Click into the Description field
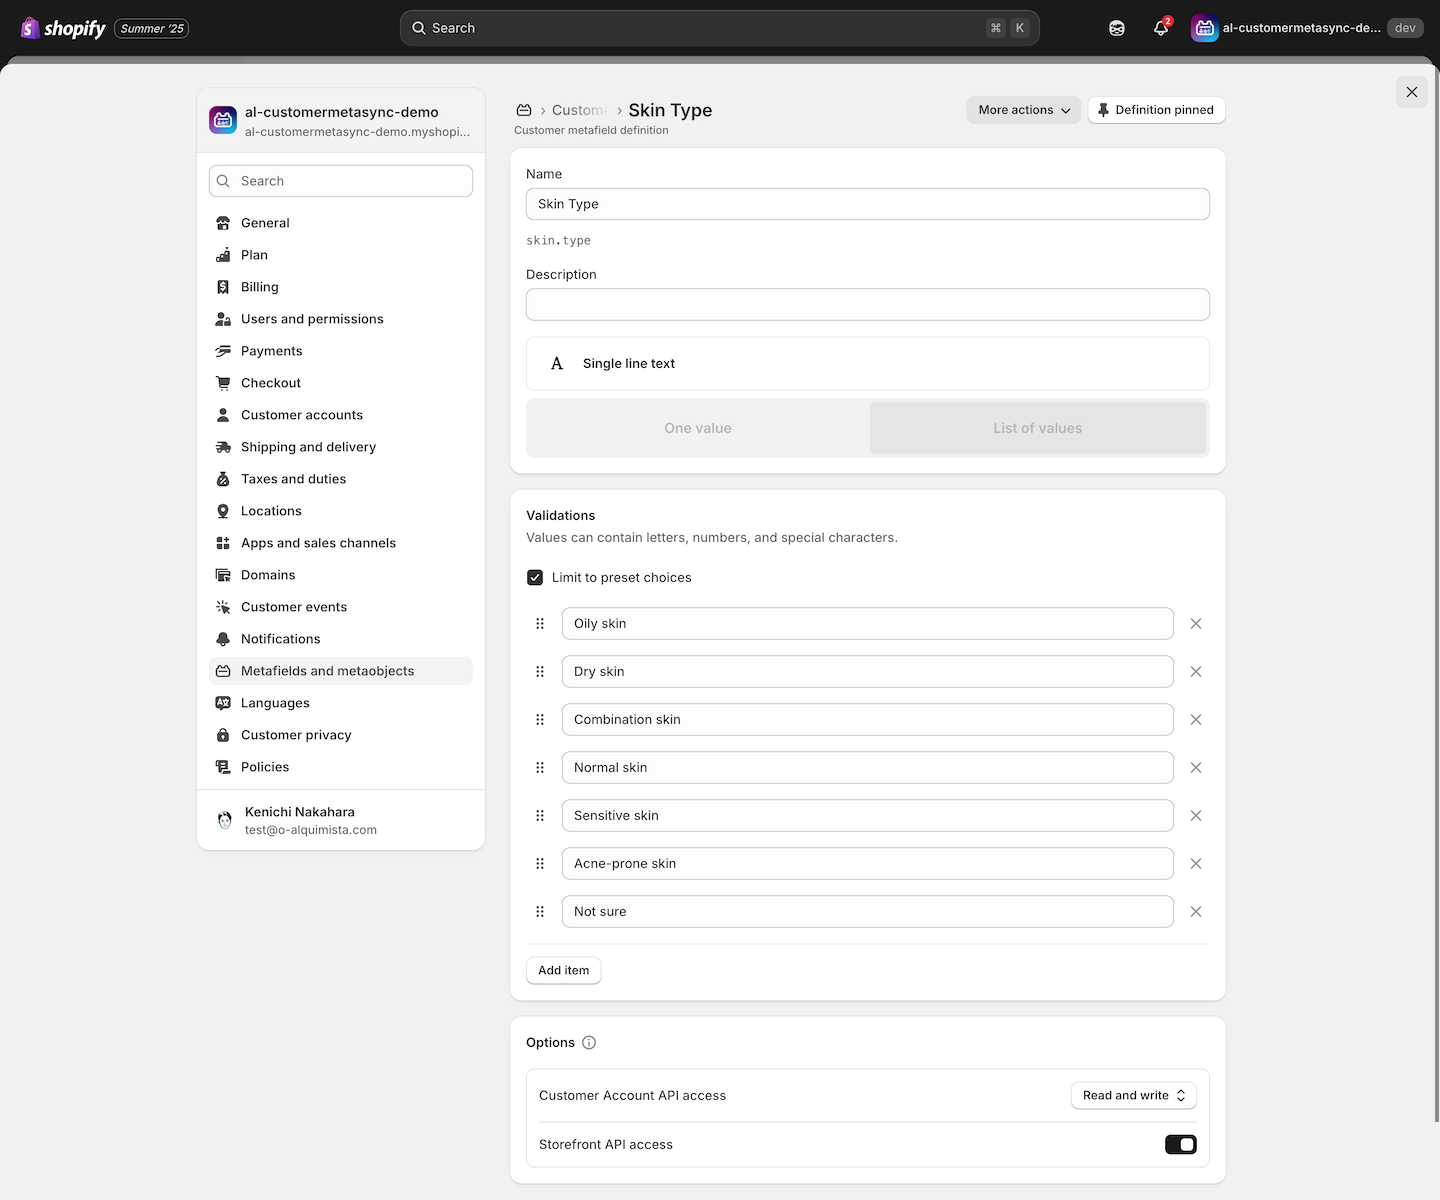The height and width of the screenshot is (1200, 1440). pyautogui.click(x=867, y=305)
